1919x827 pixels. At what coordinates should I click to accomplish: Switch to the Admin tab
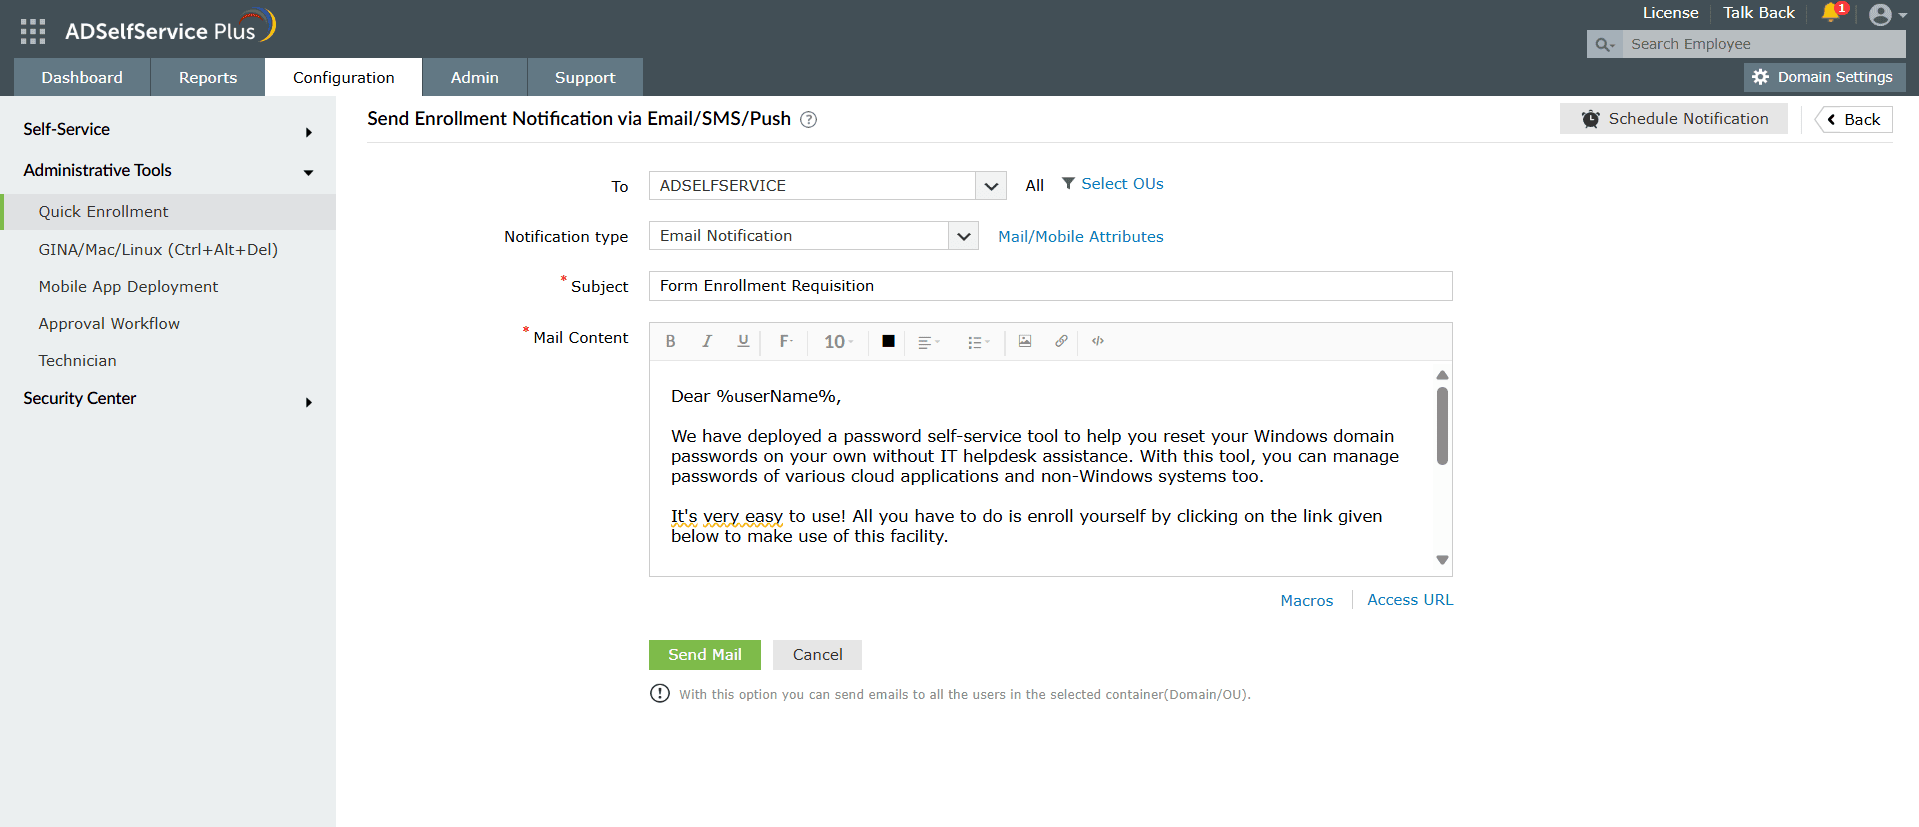point(474,77)
